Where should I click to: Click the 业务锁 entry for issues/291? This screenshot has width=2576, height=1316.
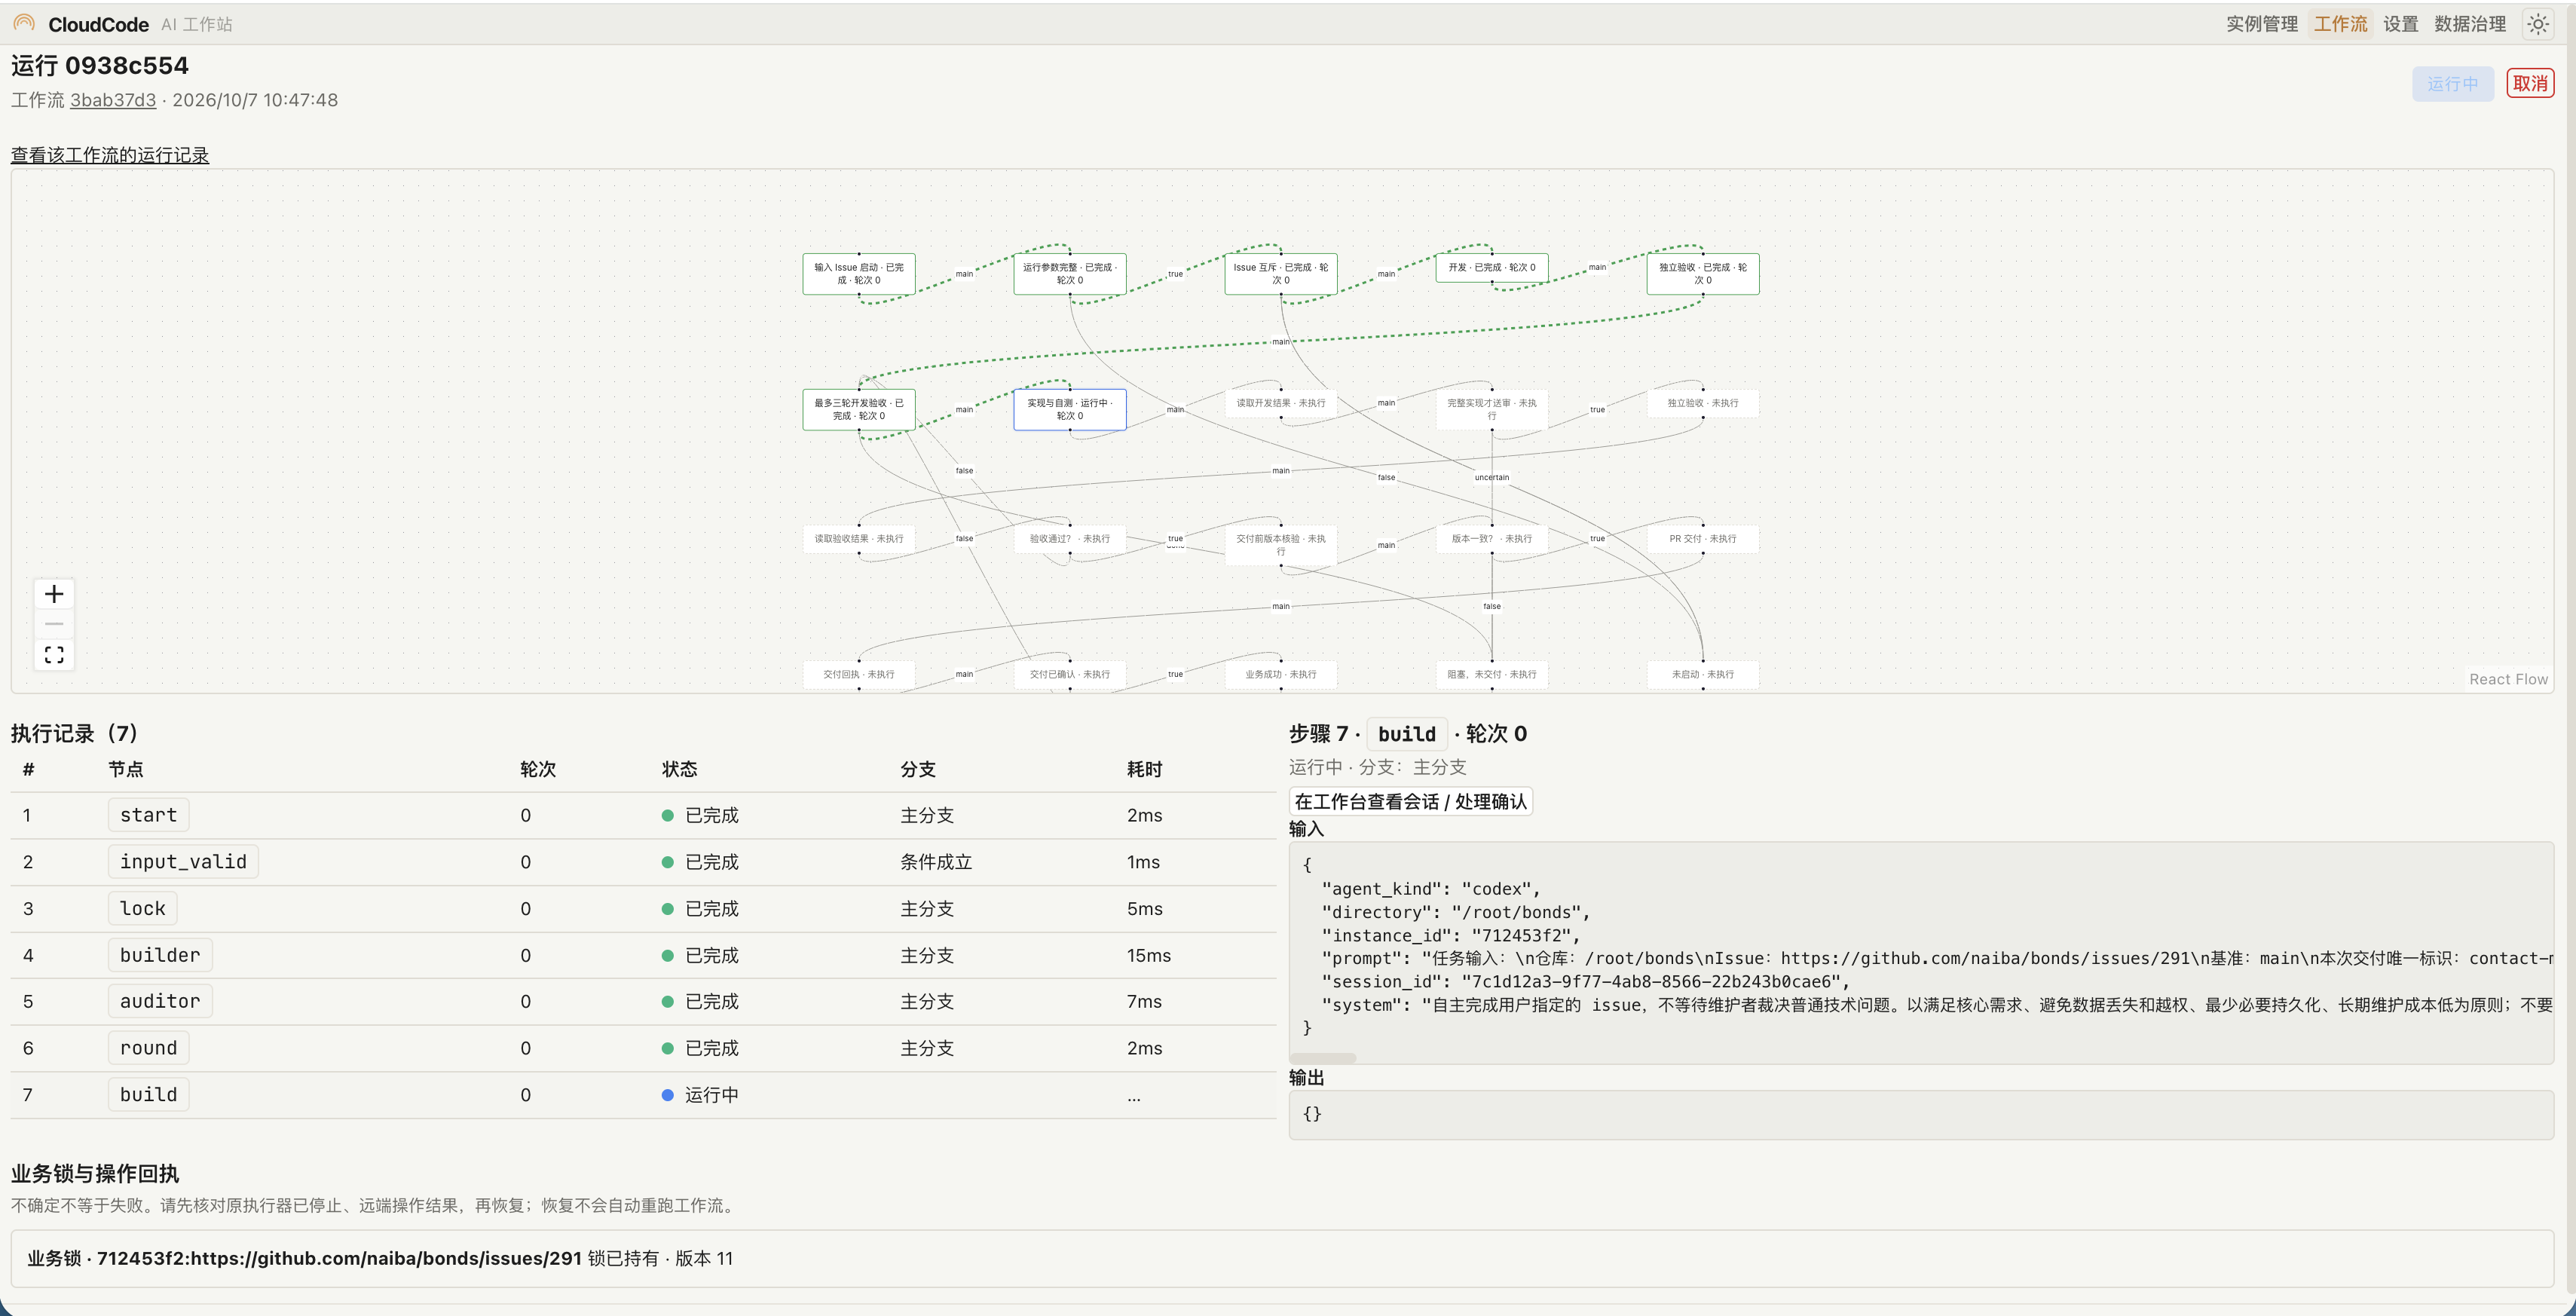pos(1282,1258)
